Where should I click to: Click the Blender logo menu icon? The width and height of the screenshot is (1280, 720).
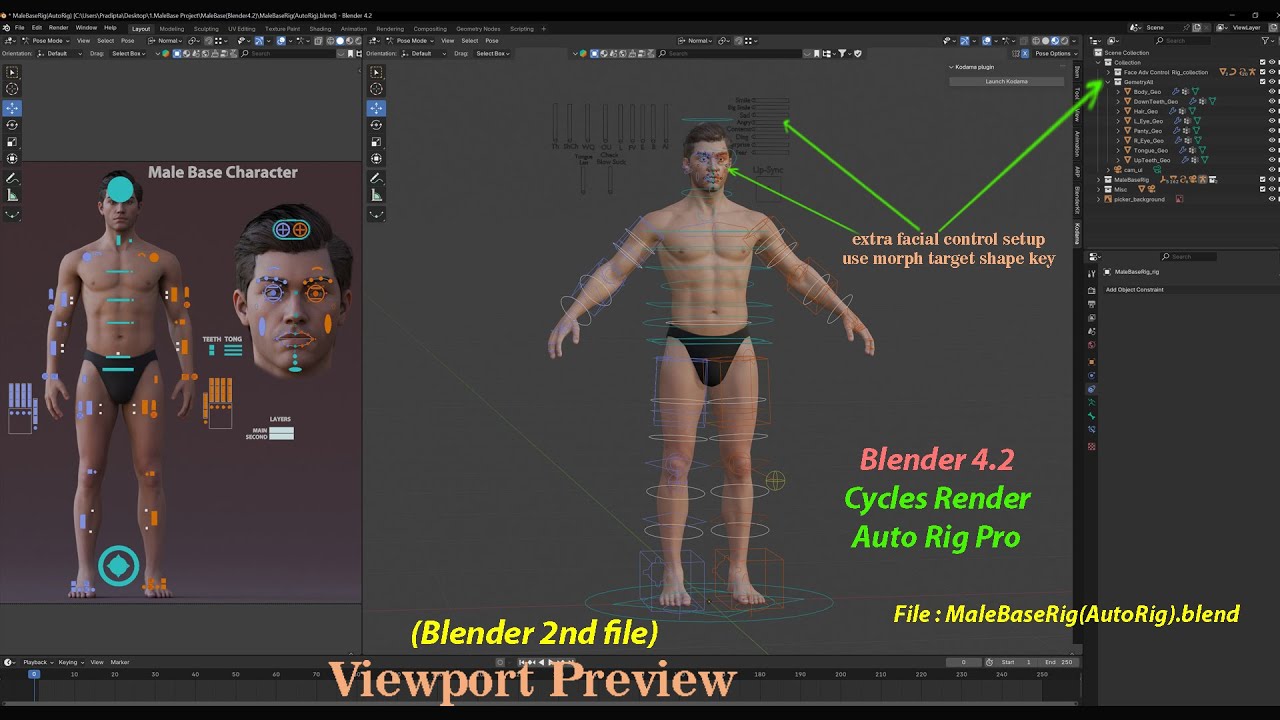click(6, 28)
